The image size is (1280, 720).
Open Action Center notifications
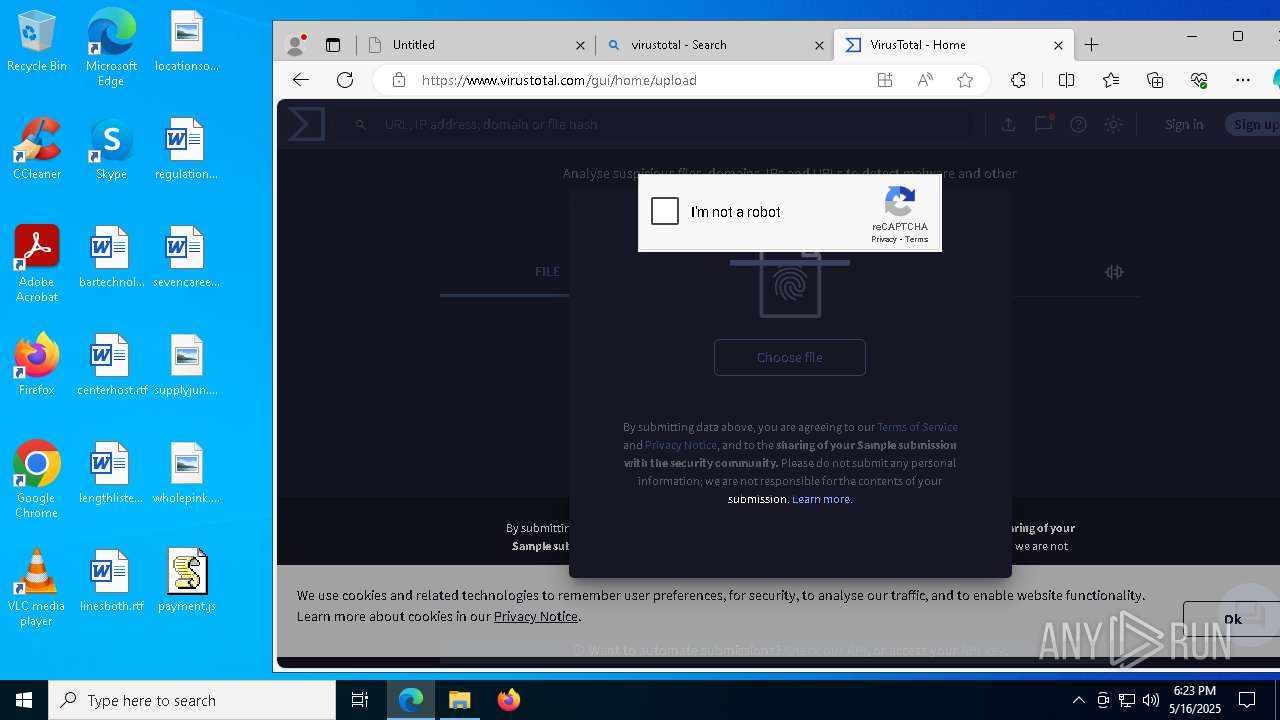pyautogui.click(x=1247, y=700)
